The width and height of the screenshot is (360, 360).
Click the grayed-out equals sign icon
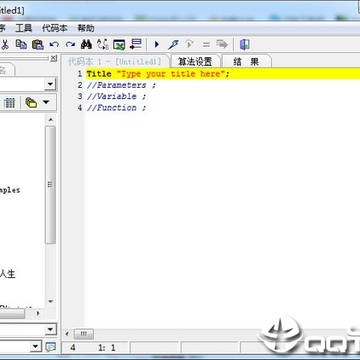207,45
